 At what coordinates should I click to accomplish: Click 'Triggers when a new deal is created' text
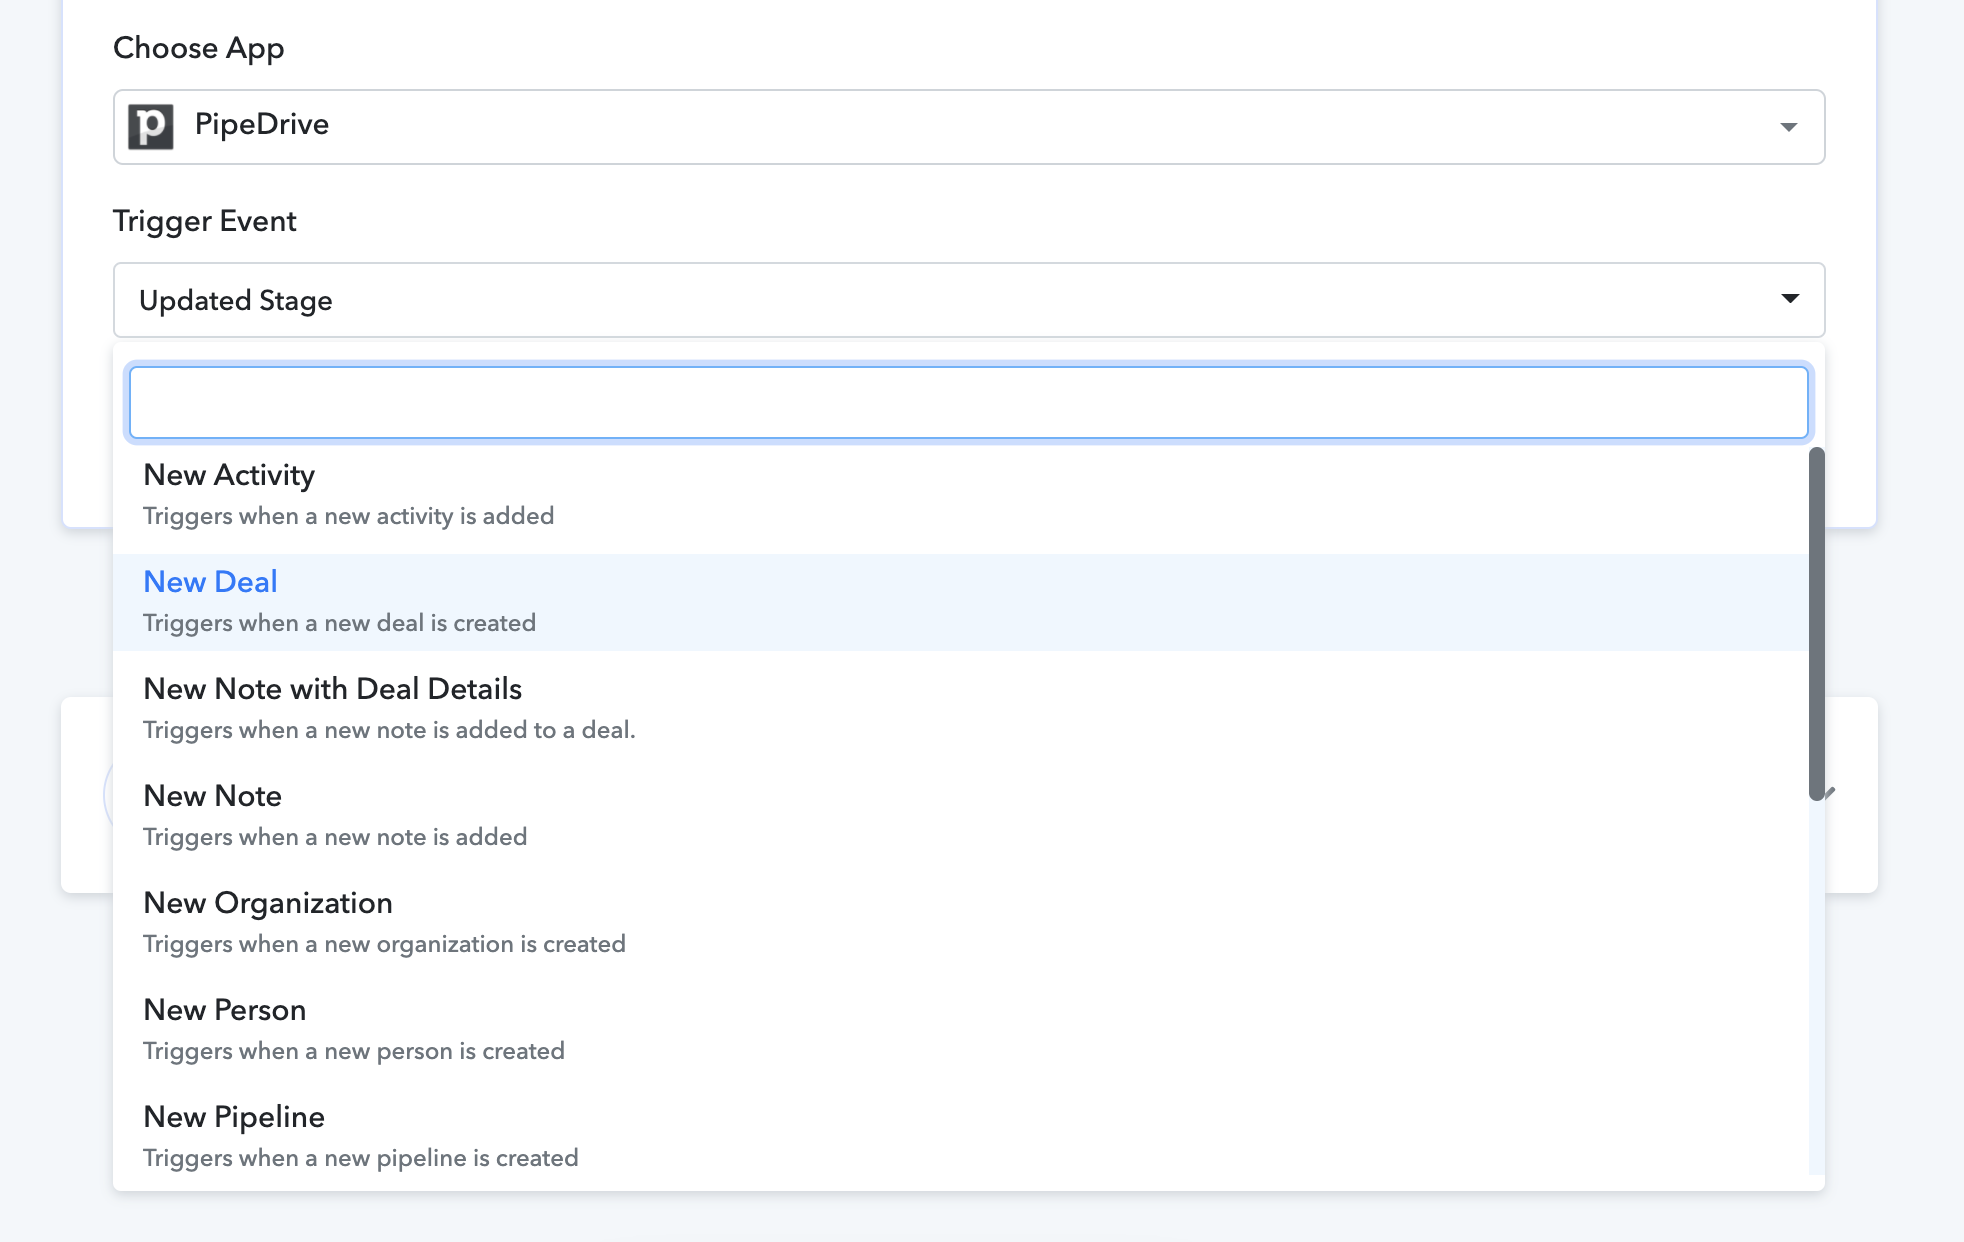tap(339, 623)
